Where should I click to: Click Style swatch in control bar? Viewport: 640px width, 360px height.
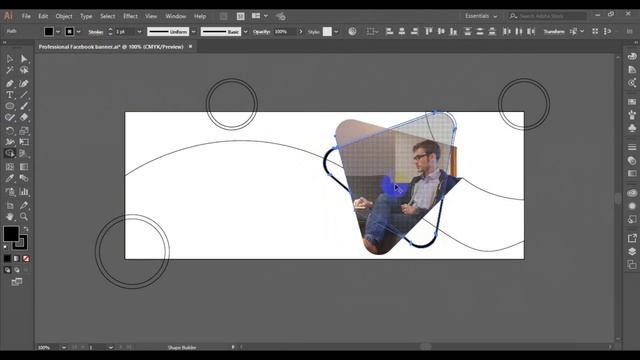pyautogui.click(x=327, y=31)
